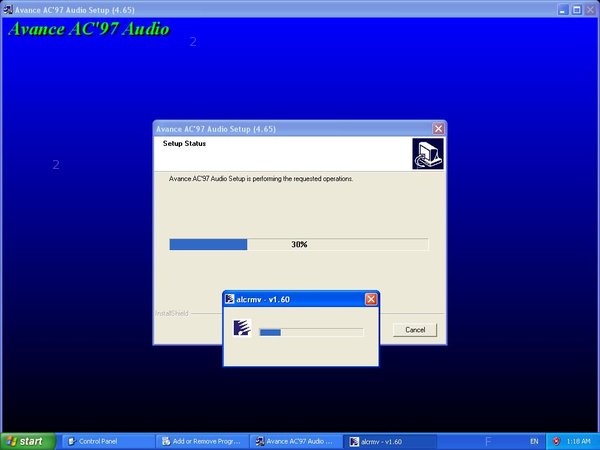Click the Setup Status heading text
Viewport: 600px width, 450px height.
[x=184, y=143]
